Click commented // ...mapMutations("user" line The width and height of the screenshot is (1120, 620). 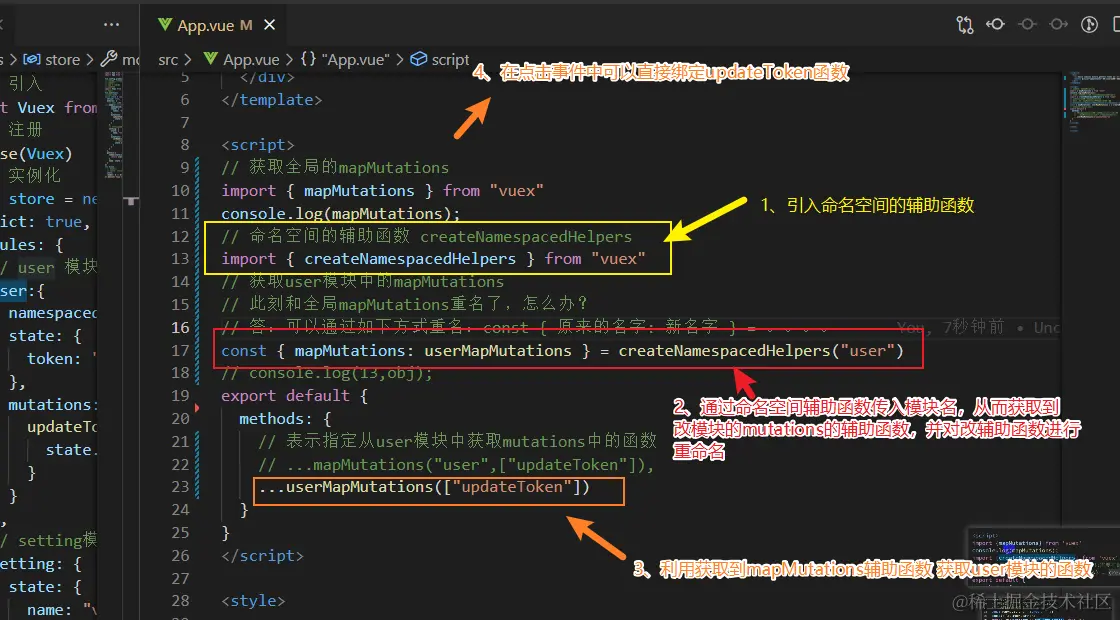[456, 464]
